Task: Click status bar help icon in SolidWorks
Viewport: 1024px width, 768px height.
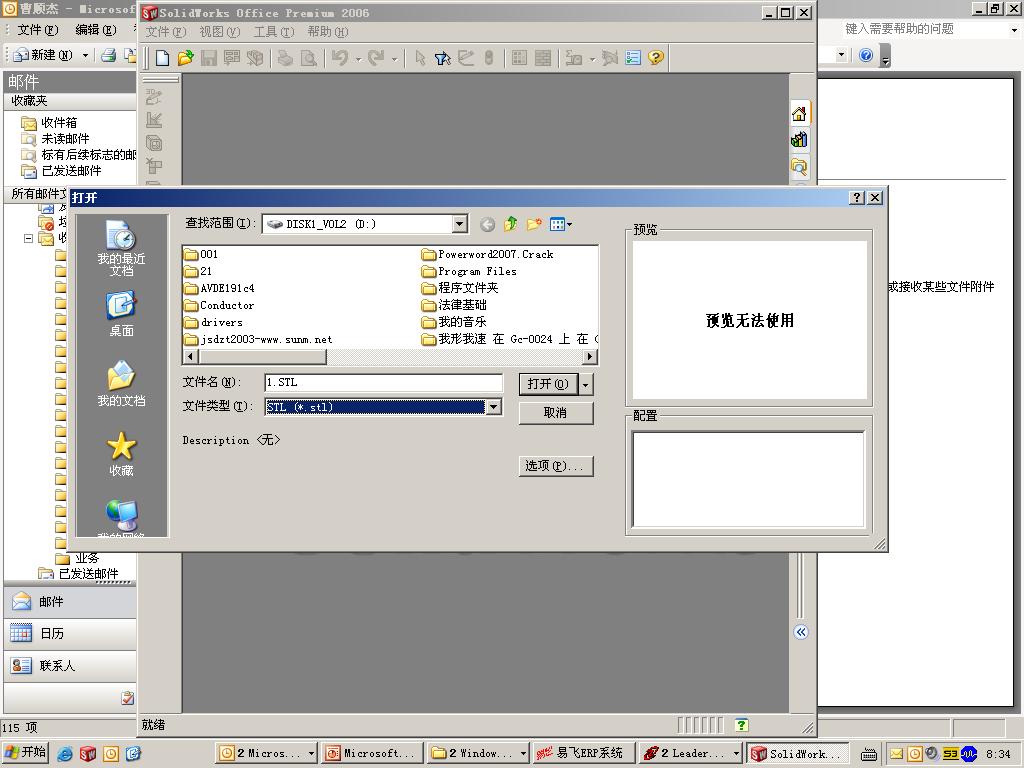Action: click(741, 725)
